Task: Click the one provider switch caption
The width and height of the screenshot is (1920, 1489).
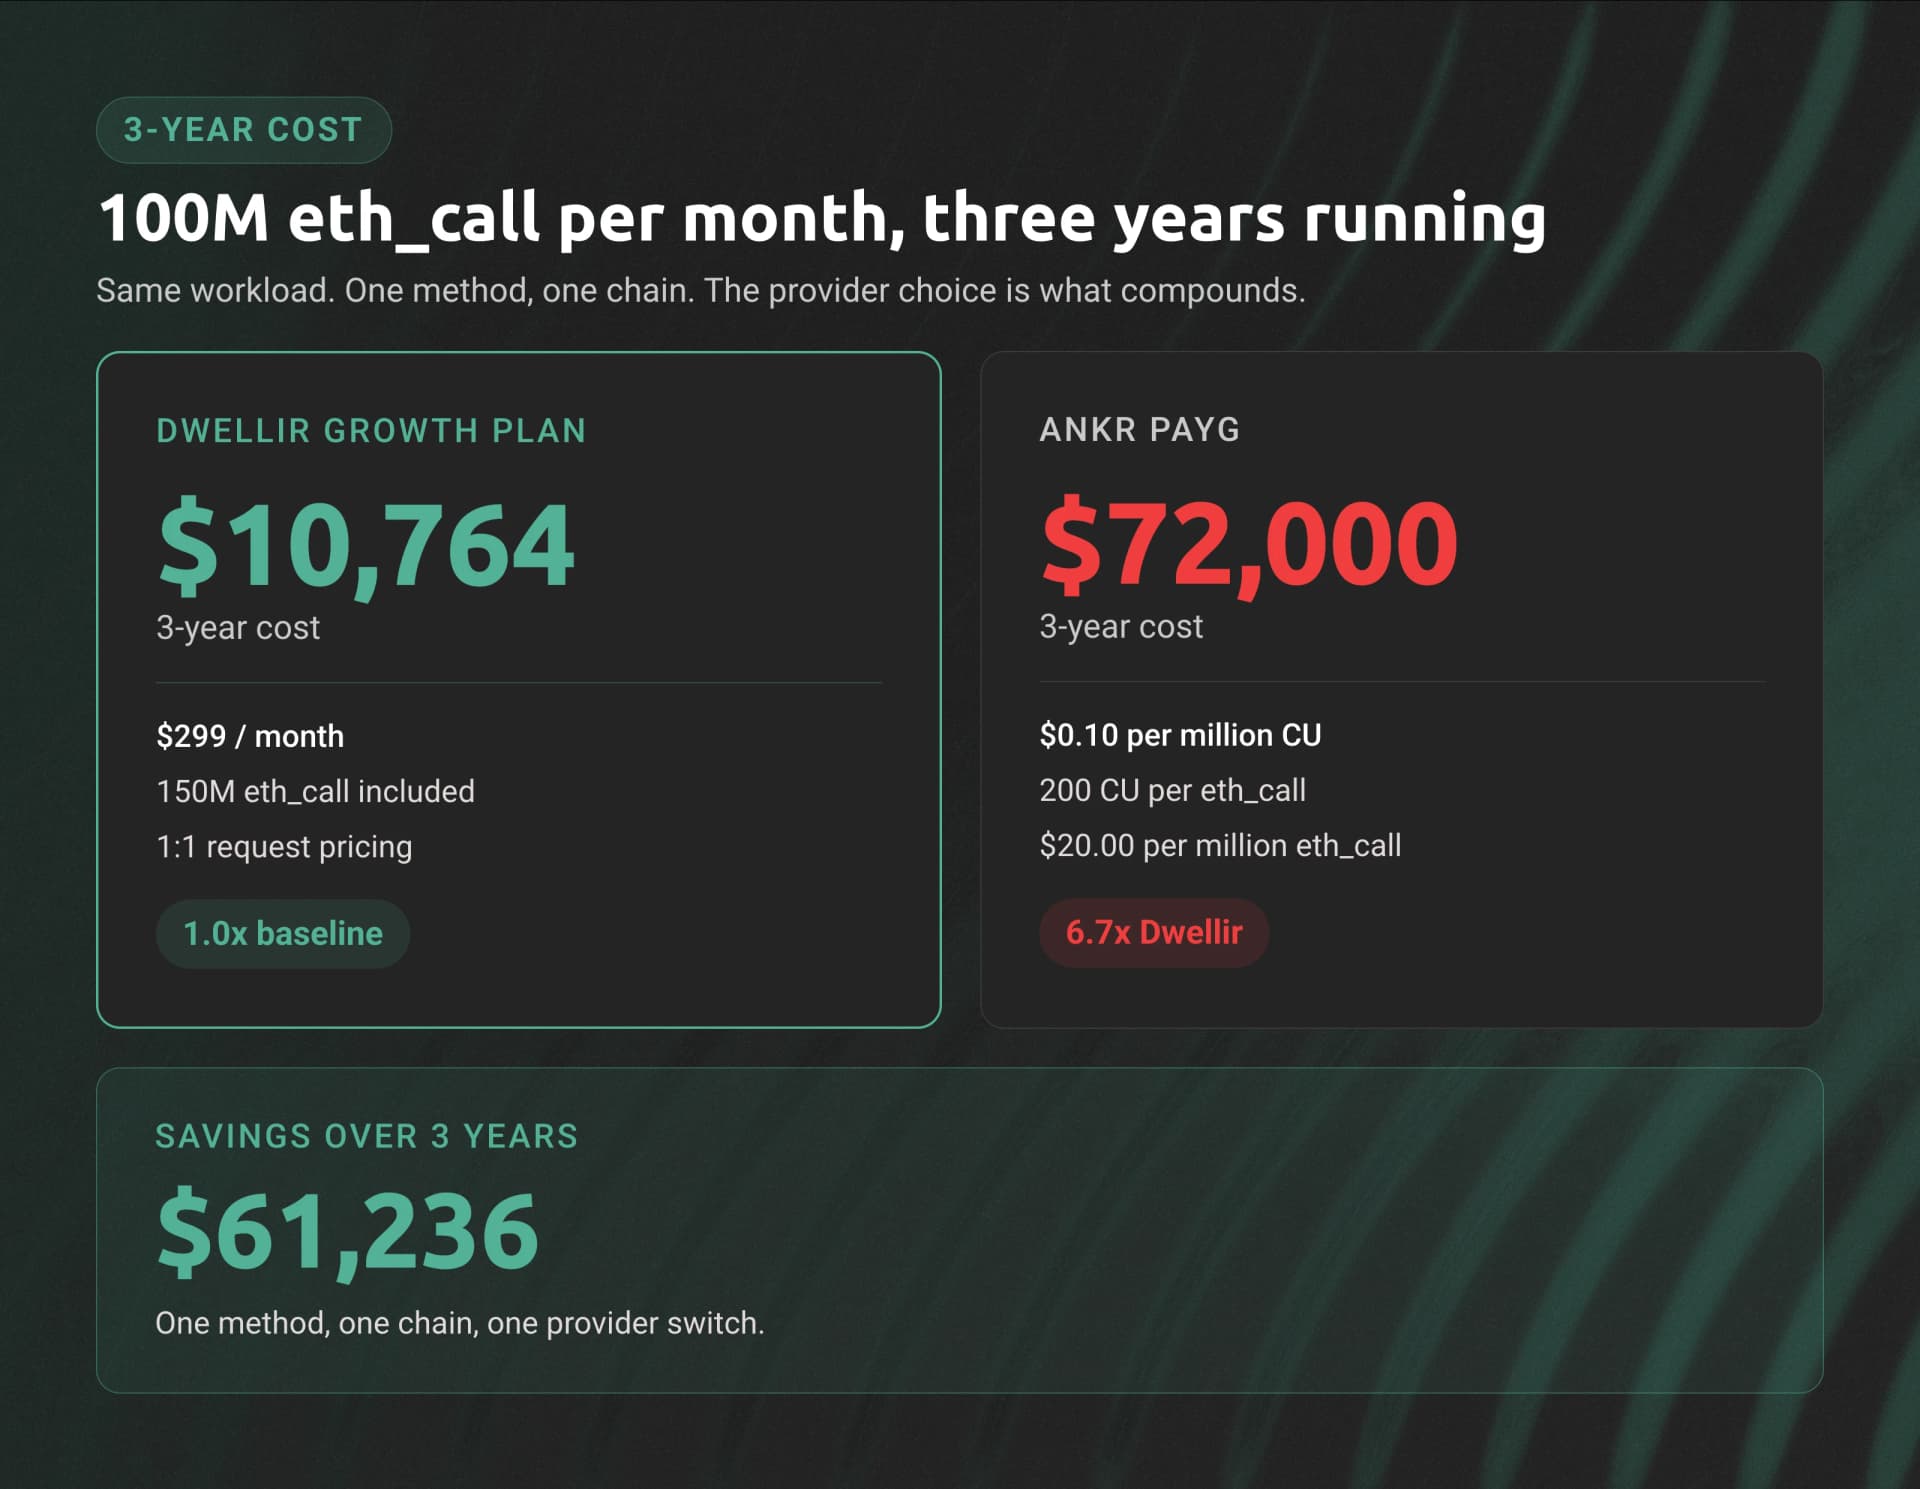Action: click(x=459, y=1323)
